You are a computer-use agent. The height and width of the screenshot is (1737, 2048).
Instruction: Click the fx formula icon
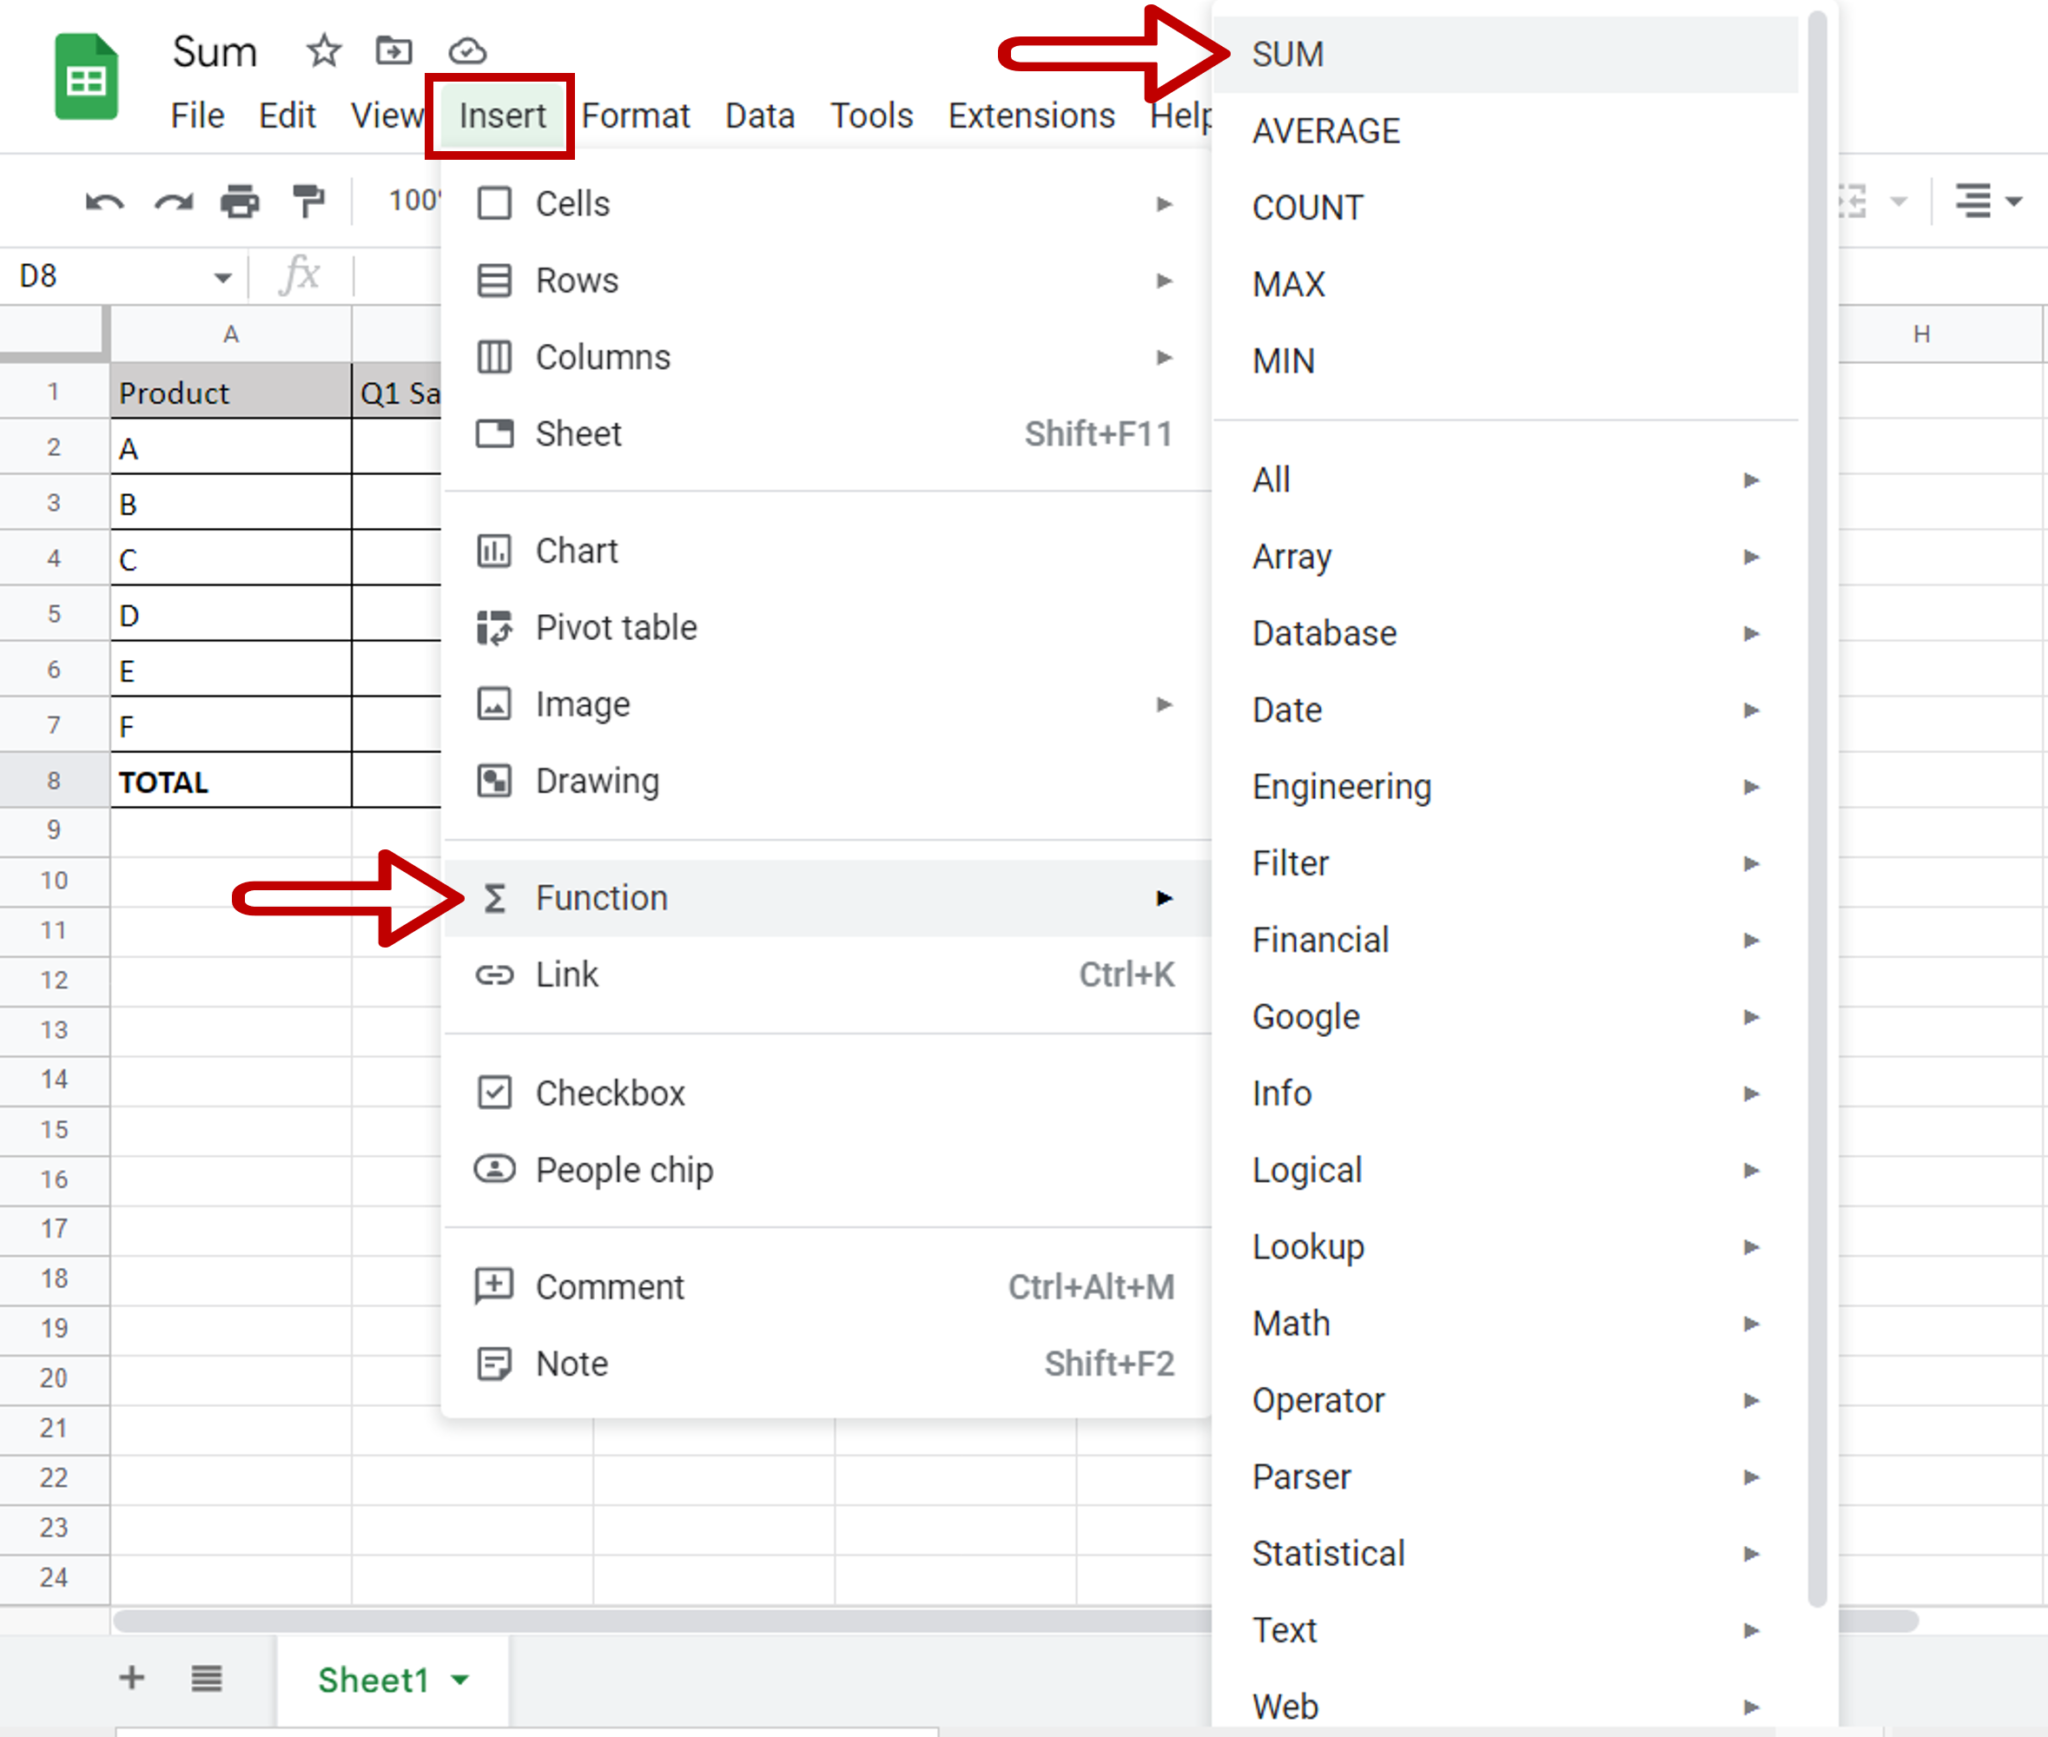coord(302,275)
